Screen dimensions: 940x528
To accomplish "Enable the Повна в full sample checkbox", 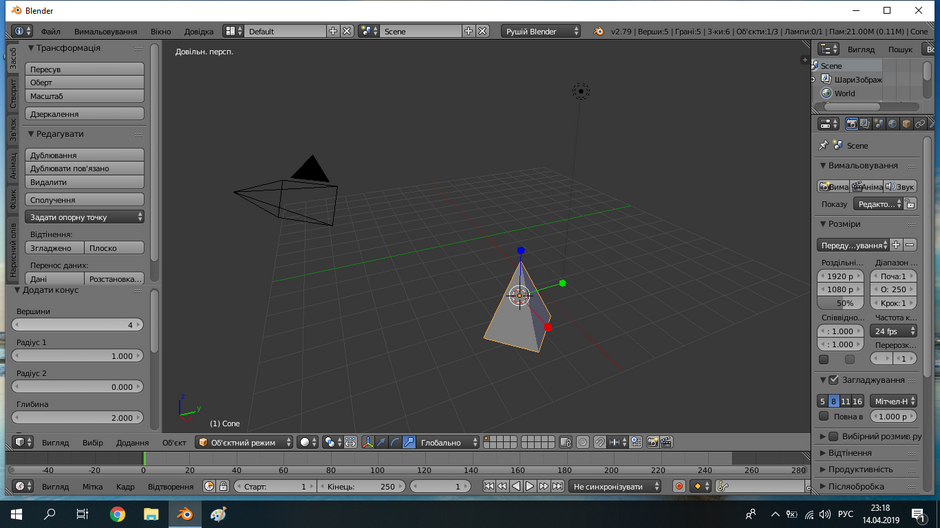I will (824, 416).
